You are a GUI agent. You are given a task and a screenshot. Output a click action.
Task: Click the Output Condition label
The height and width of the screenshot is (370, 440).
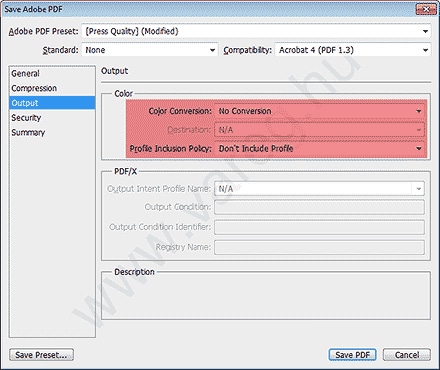click(x=178, y=207)
